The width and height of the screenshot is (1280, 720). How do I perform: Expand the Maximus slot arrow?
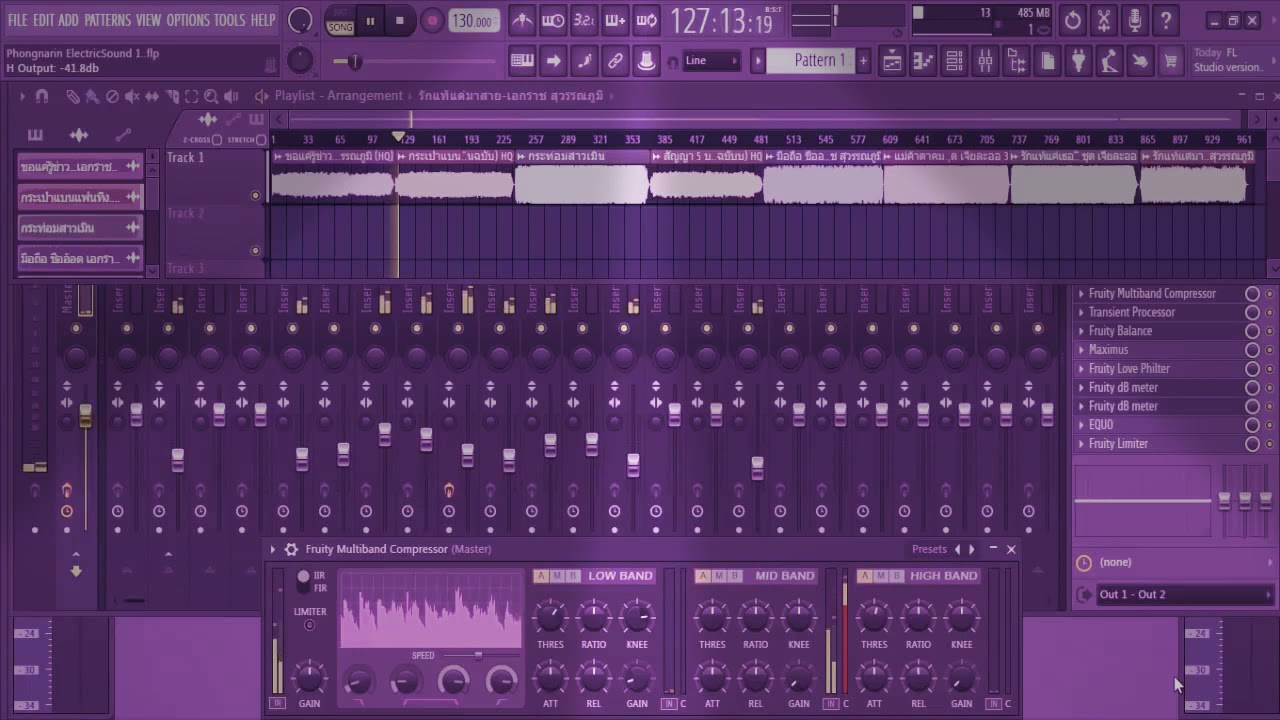pos(1081,350)
